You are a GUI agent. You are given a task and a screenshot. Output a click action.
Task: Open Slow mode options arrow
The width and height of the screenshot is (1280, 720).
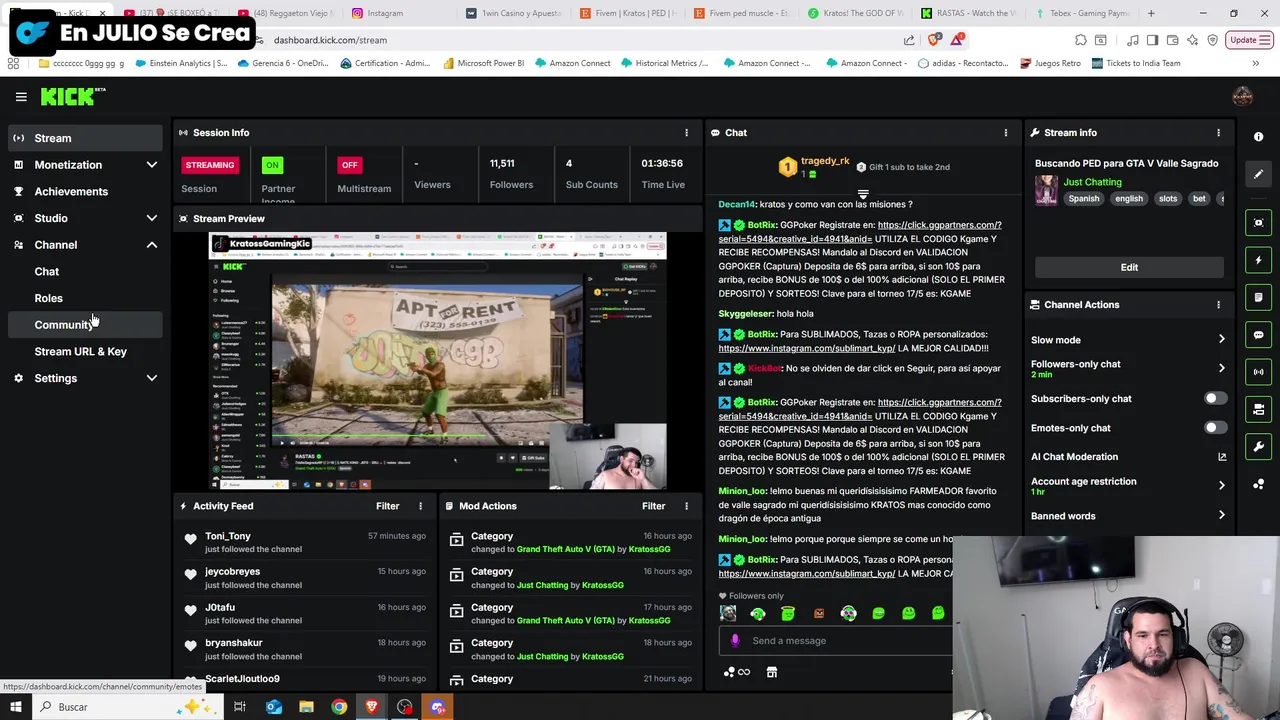pos(1221,340)
